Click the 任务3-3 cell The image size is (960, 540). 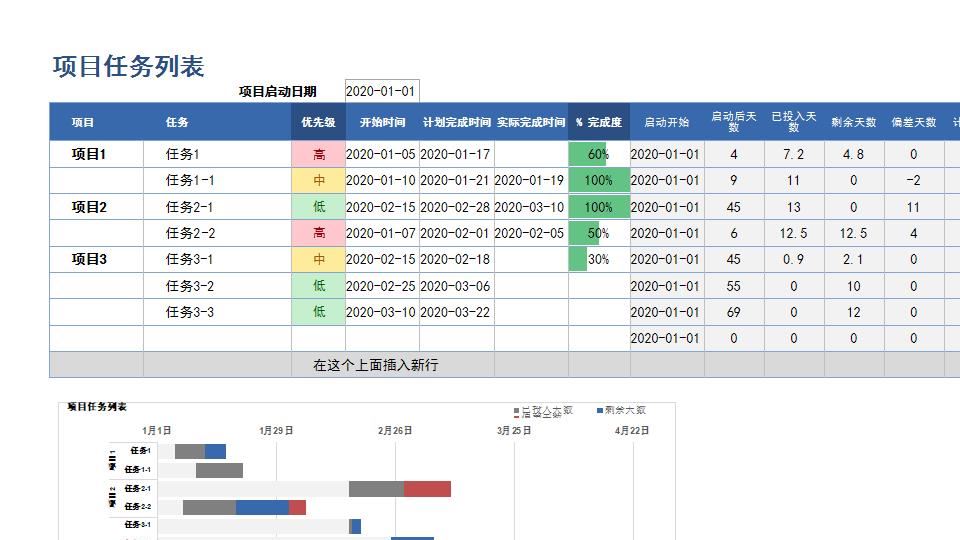tap(217, 312)
